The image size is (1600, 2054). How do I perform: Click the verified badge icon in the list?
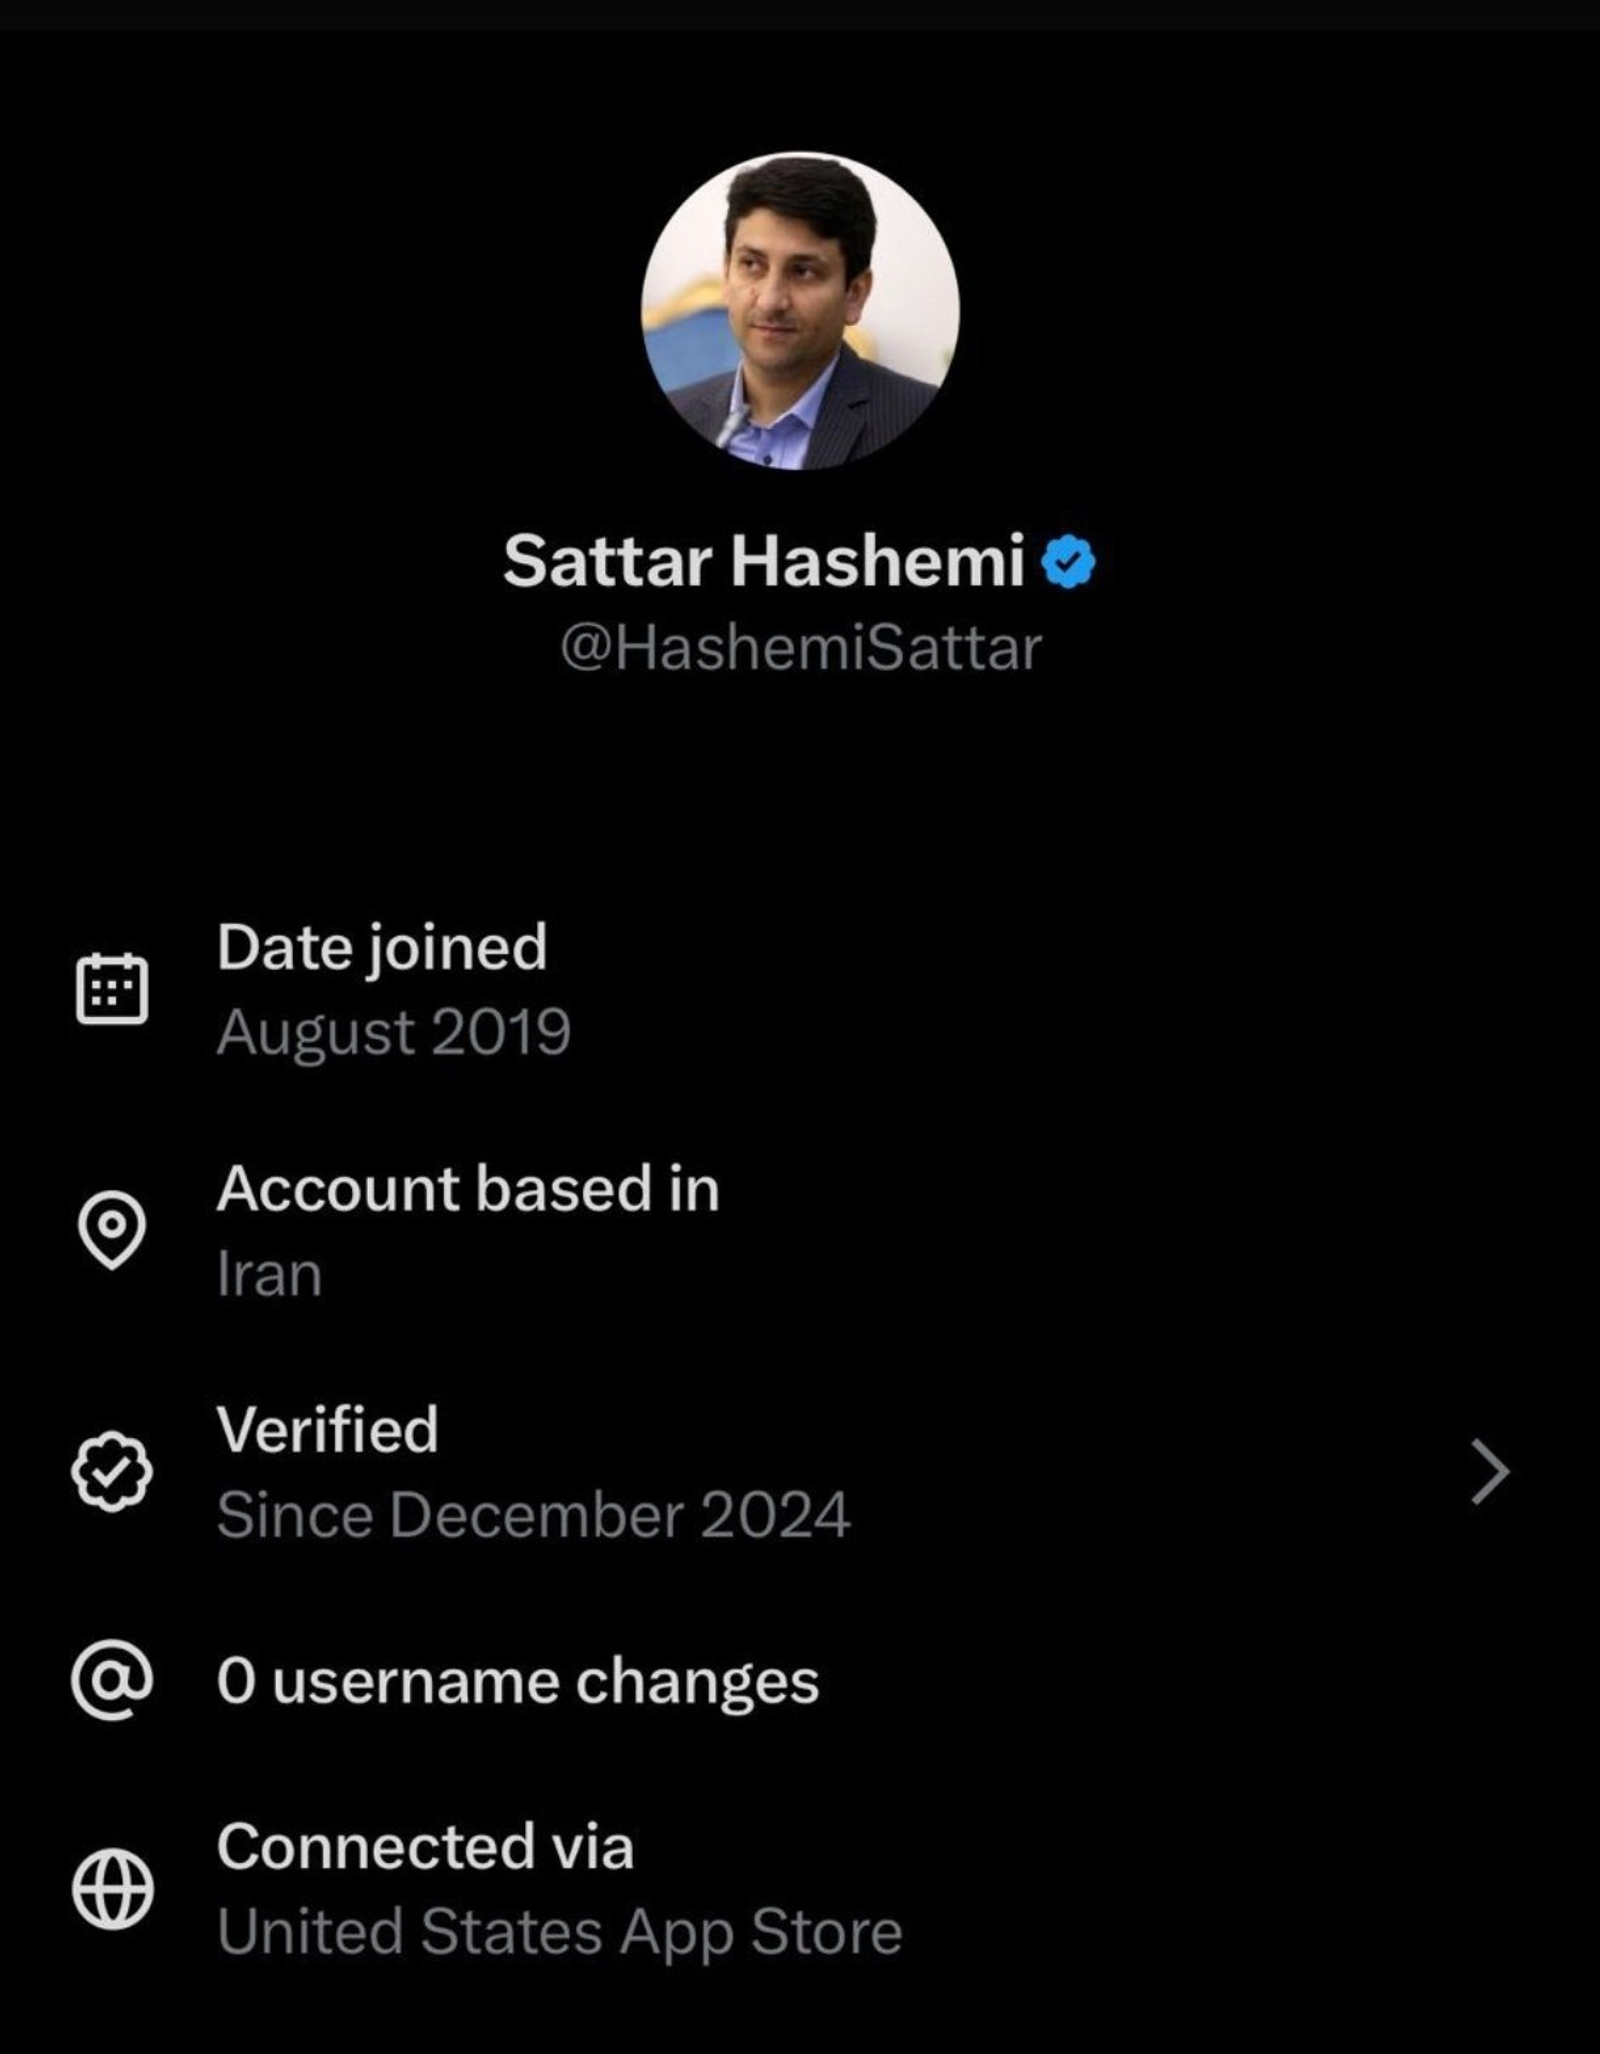tap(112, 1470)
